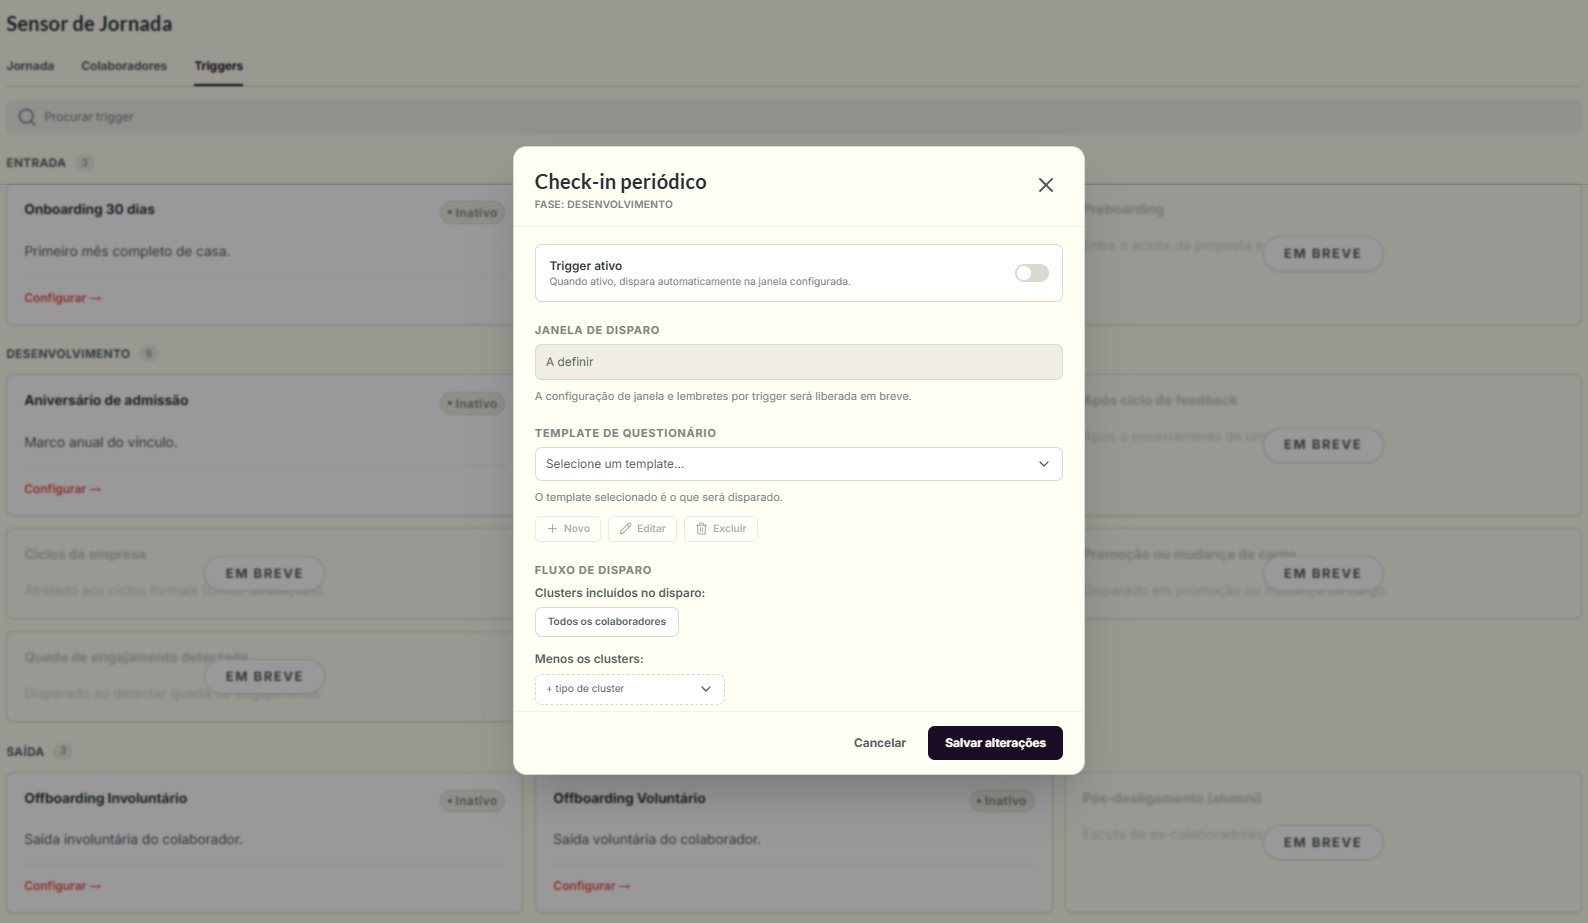This screenshot has width=1588, height=923.
Task: Create a new template with Novo
Action: tap(568, 529)
